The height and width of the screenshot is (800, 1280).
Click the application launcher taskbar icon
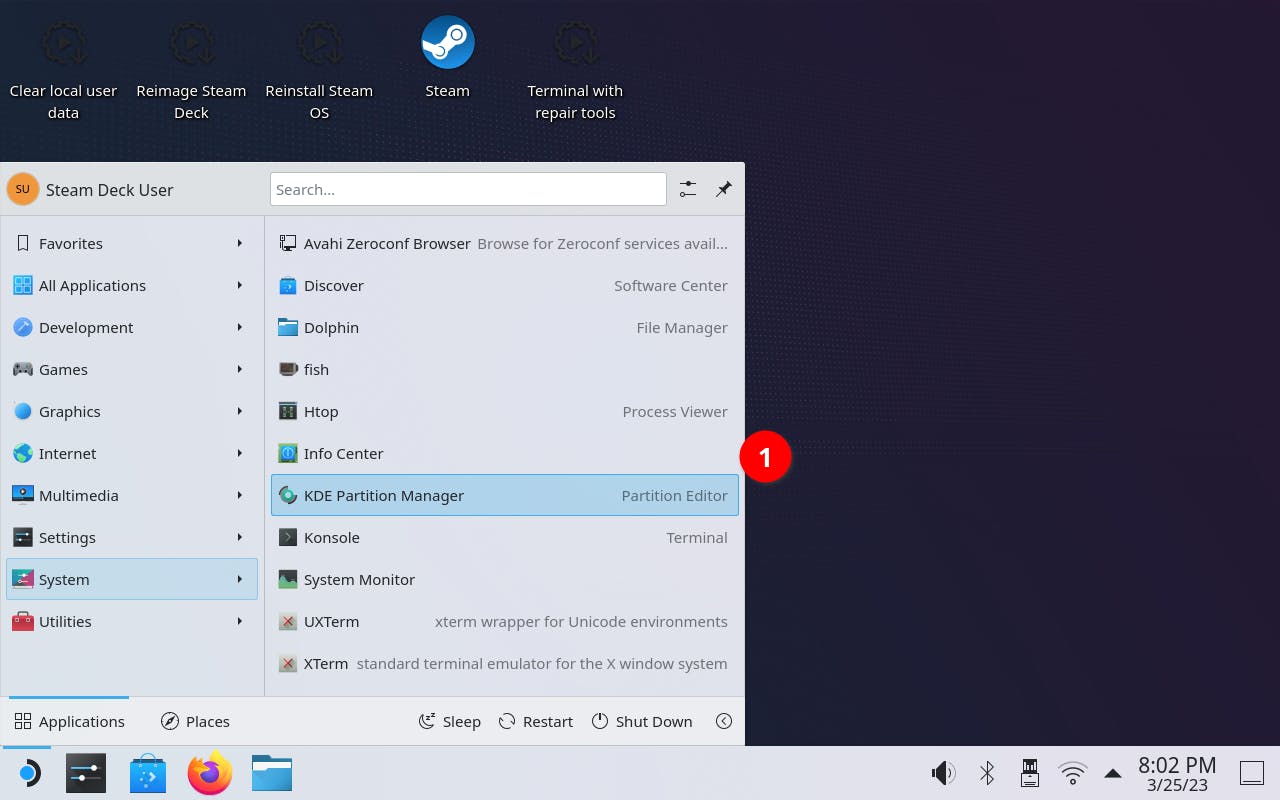[27, 773]
